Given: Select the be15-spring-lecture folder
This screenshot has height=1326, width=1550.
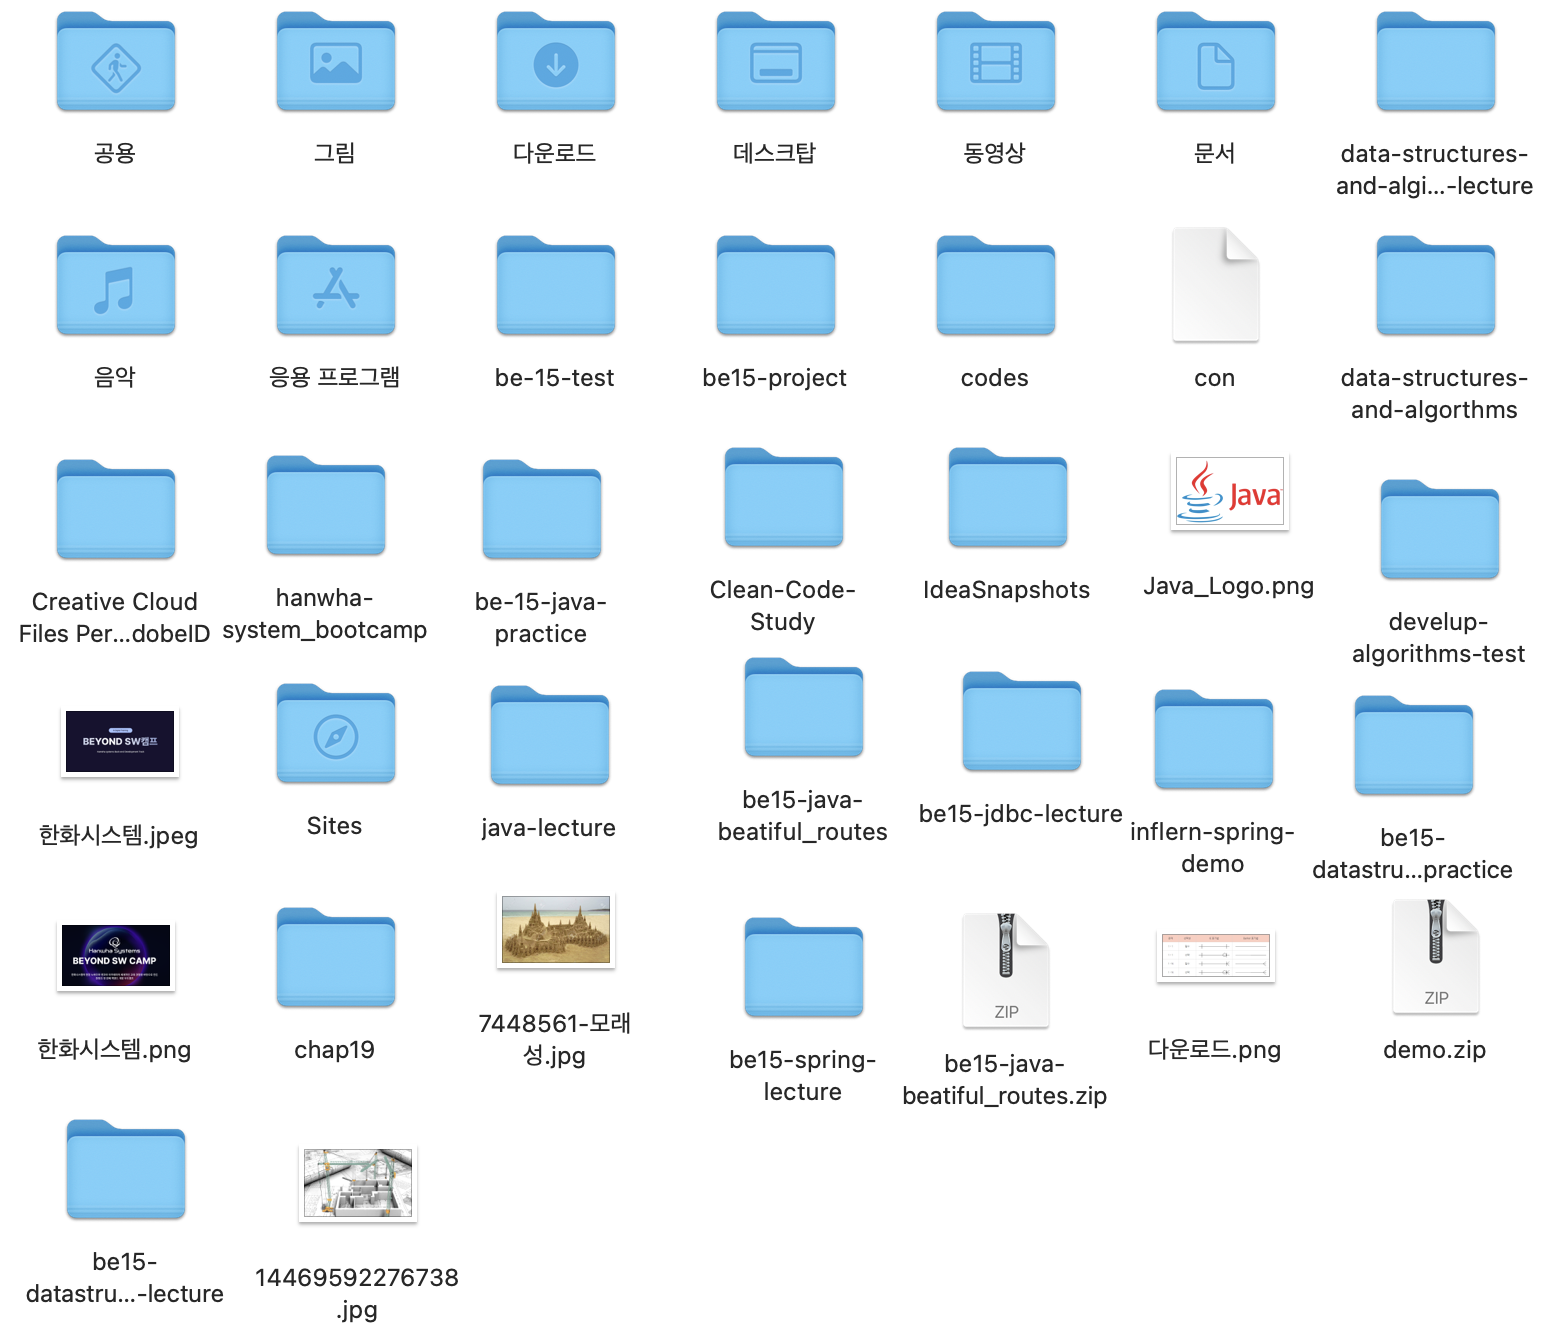Looking at the screenshot, I should (x=804, y=968).
